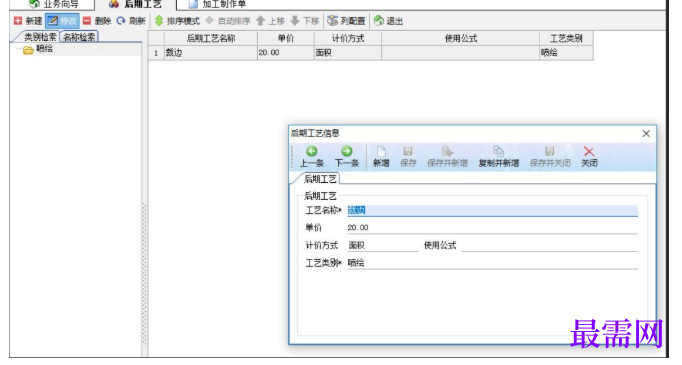This screenshot has width=682, height=365.
Task: Go to previous record with 上一条
Action: click(x=311, y=157)
